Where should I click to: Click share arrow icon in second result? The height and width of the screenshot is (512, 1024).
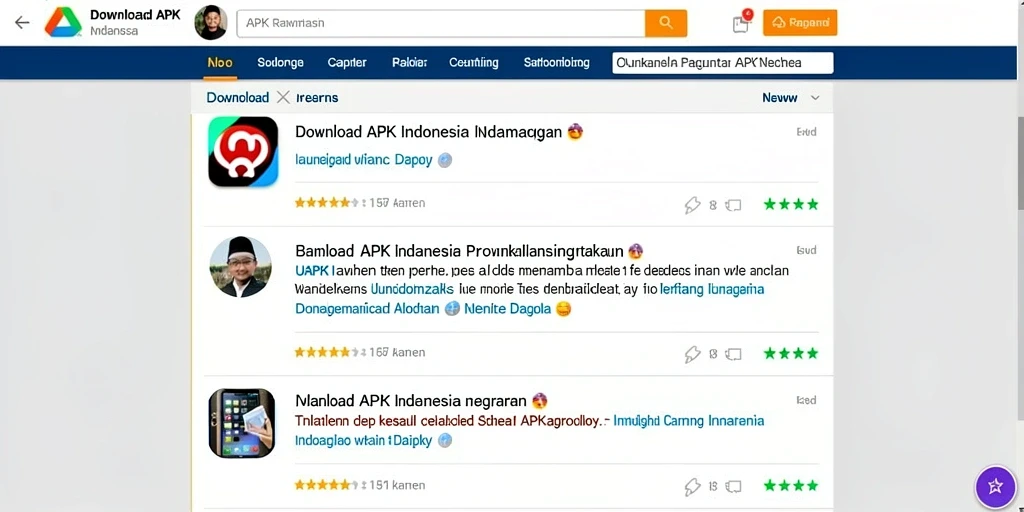[692, 355]
